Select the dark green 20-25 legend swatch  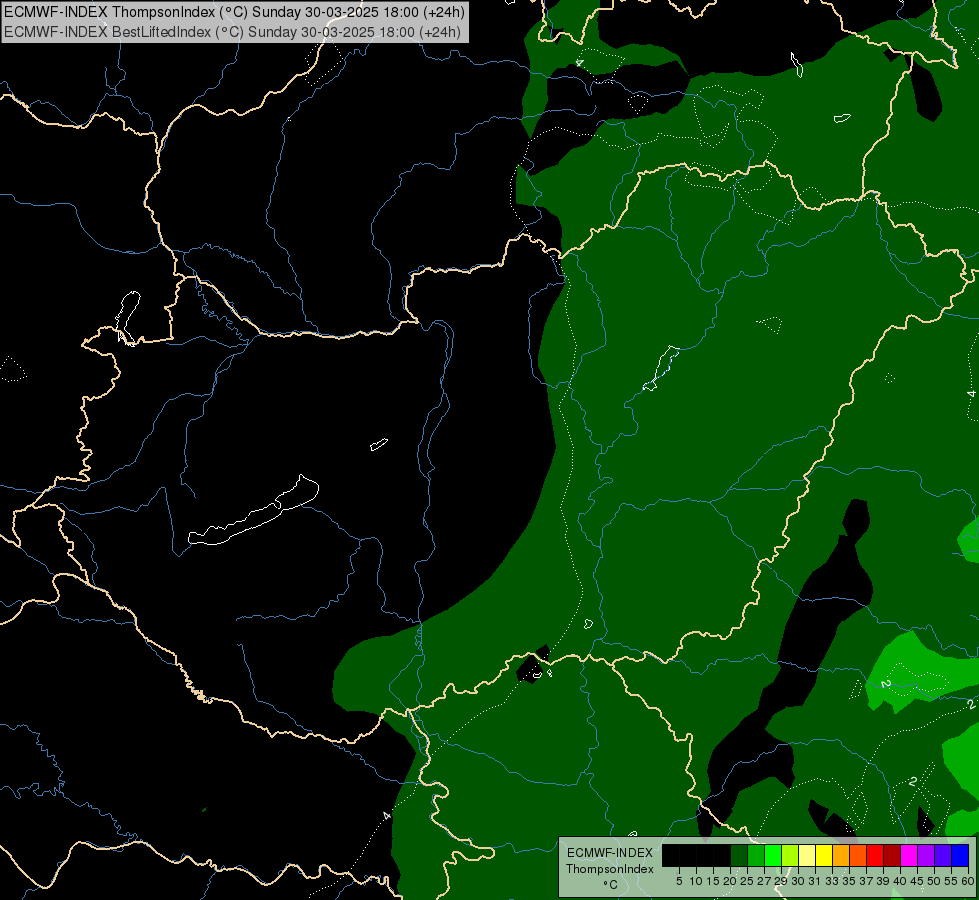pyautogui.click(x=739, y=855)
